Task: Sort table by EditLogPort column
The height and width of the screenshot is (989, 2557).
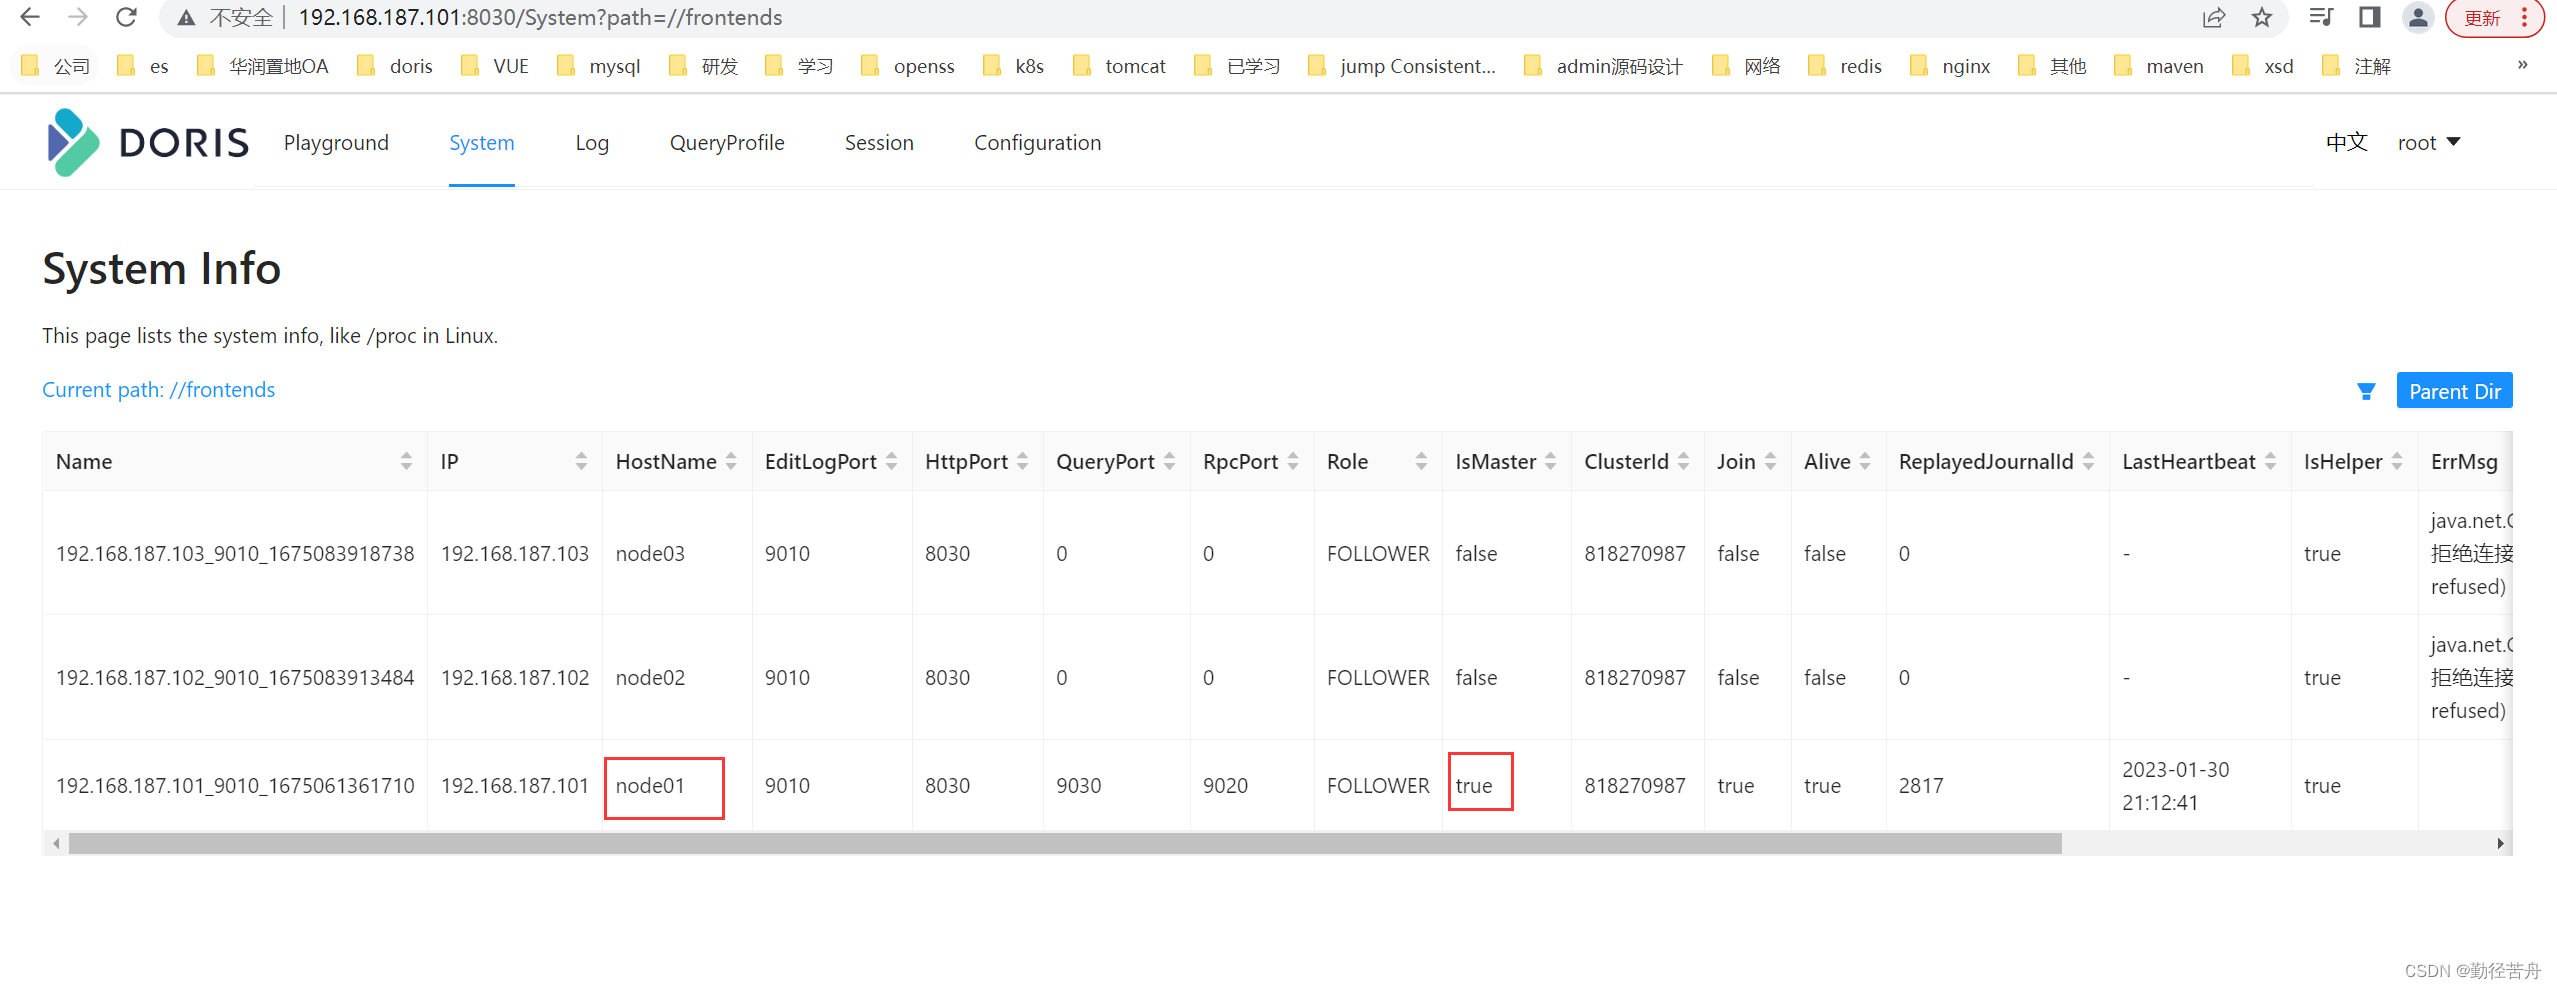Action: (x=891, y=461)
